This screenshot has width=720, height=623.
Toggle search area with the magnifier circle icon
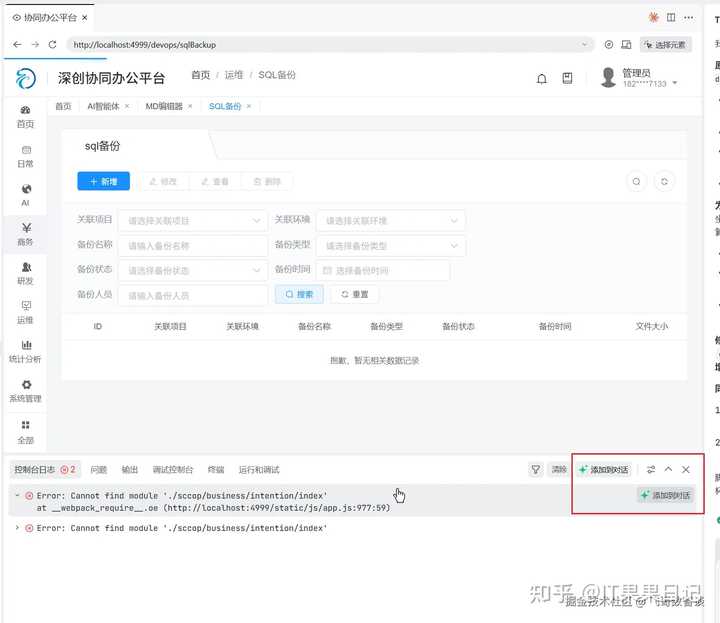point(636,181)
